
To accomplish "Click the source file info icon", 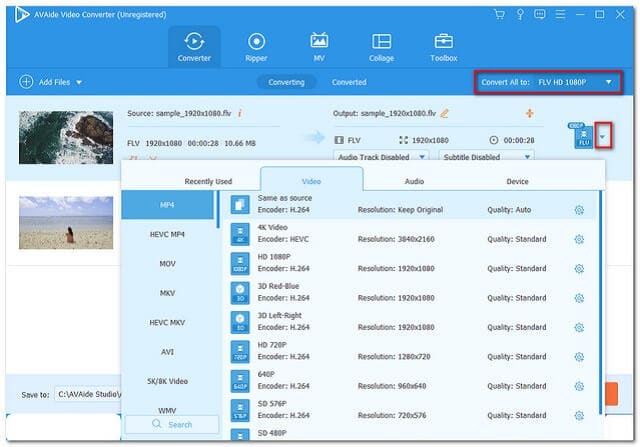I will point(240,113).
